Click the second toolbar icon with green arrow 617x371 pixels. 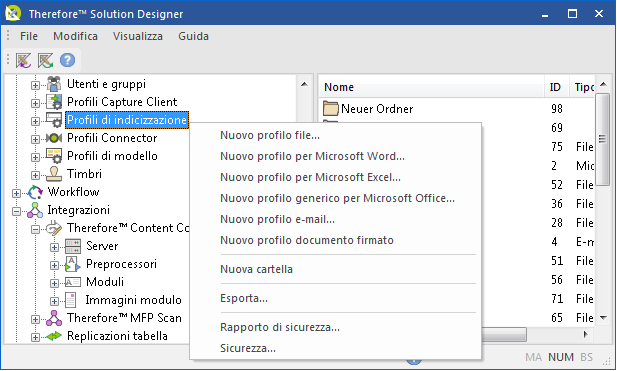pyautogui.click(x=45, y=61)
